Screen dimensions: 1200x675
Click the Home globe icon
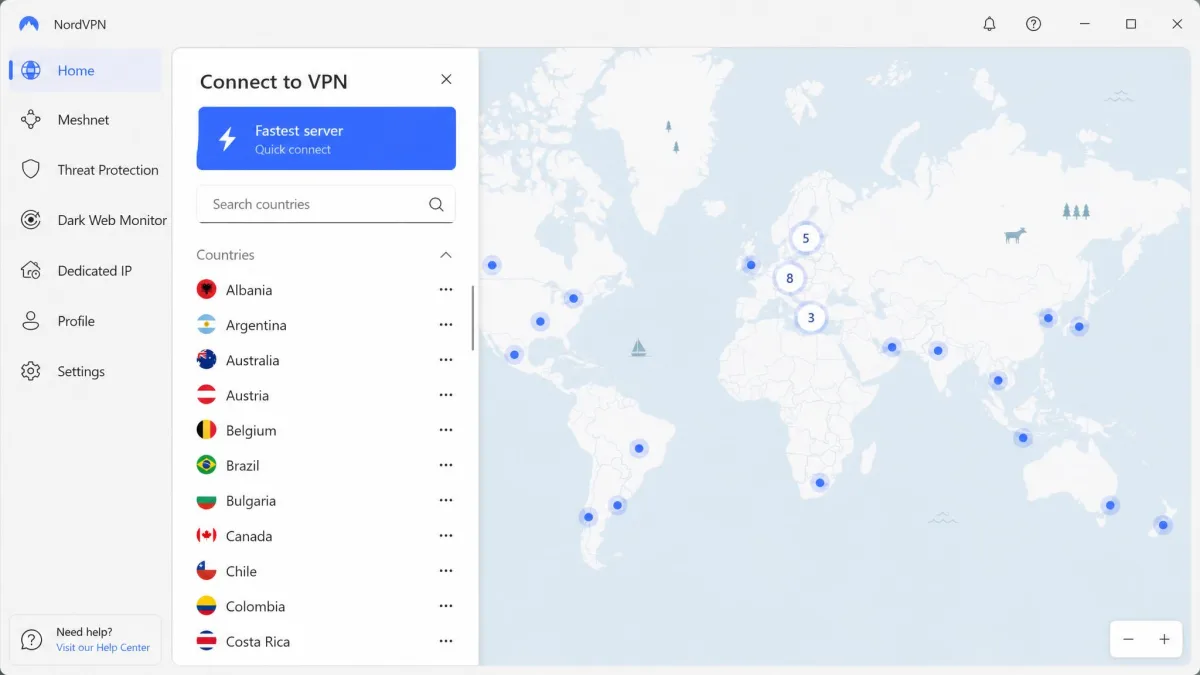(x=31, y=70)
